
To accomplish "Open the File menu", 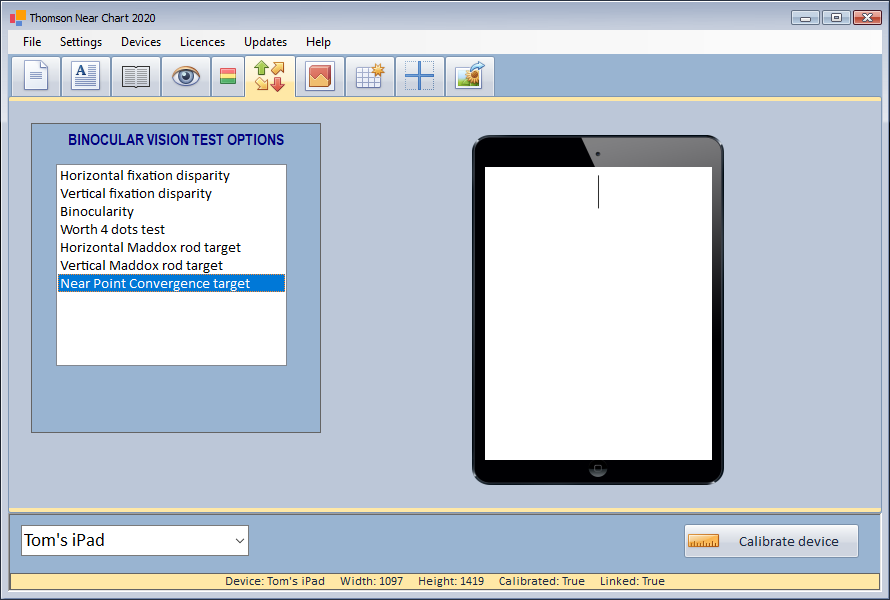I will tap(32, 42).
